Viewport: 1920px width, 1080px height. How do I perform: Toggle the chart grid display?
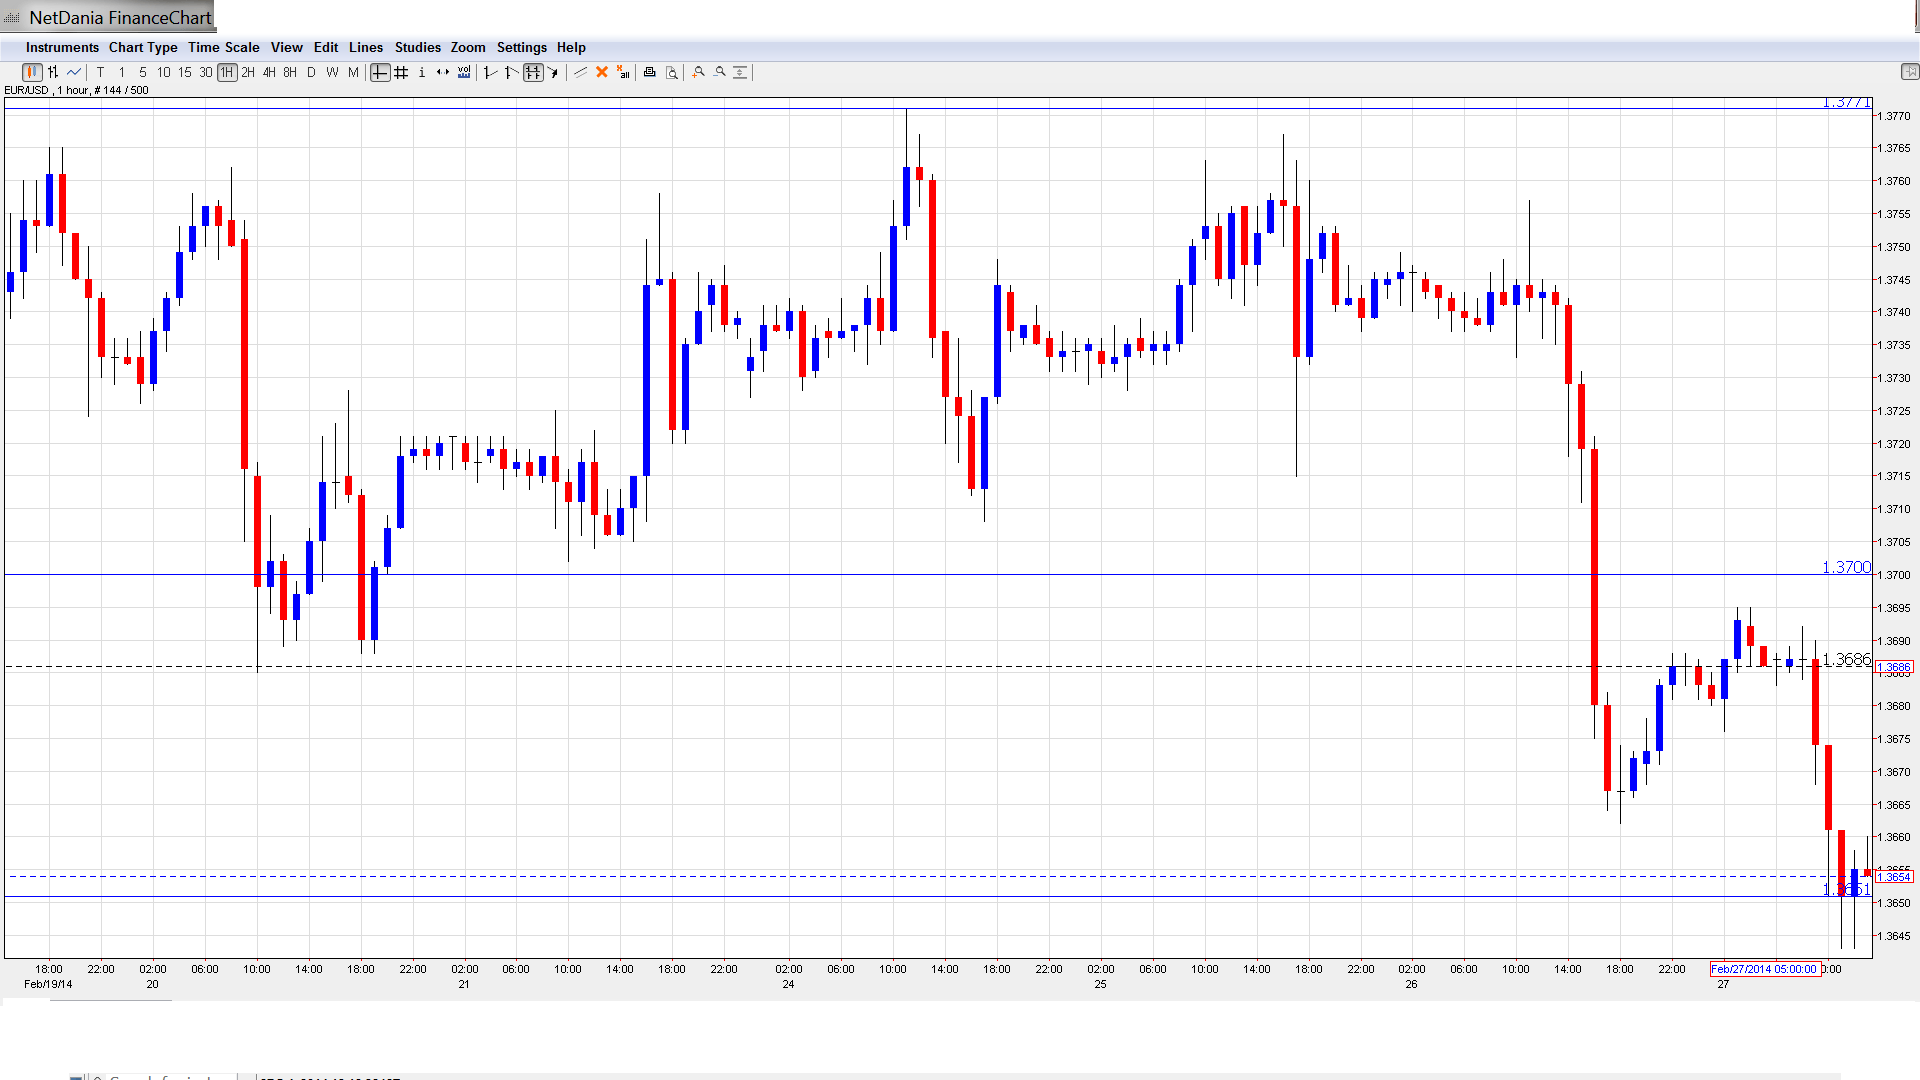(x=401, y=72)
